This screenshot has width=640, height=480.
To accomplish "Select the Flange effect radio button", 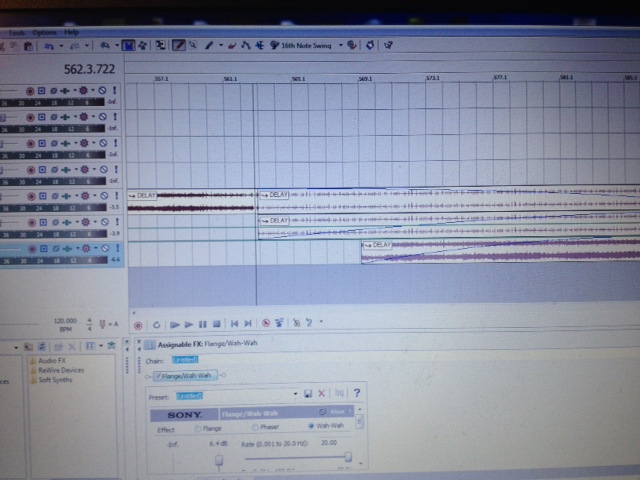I will point(197,427).
